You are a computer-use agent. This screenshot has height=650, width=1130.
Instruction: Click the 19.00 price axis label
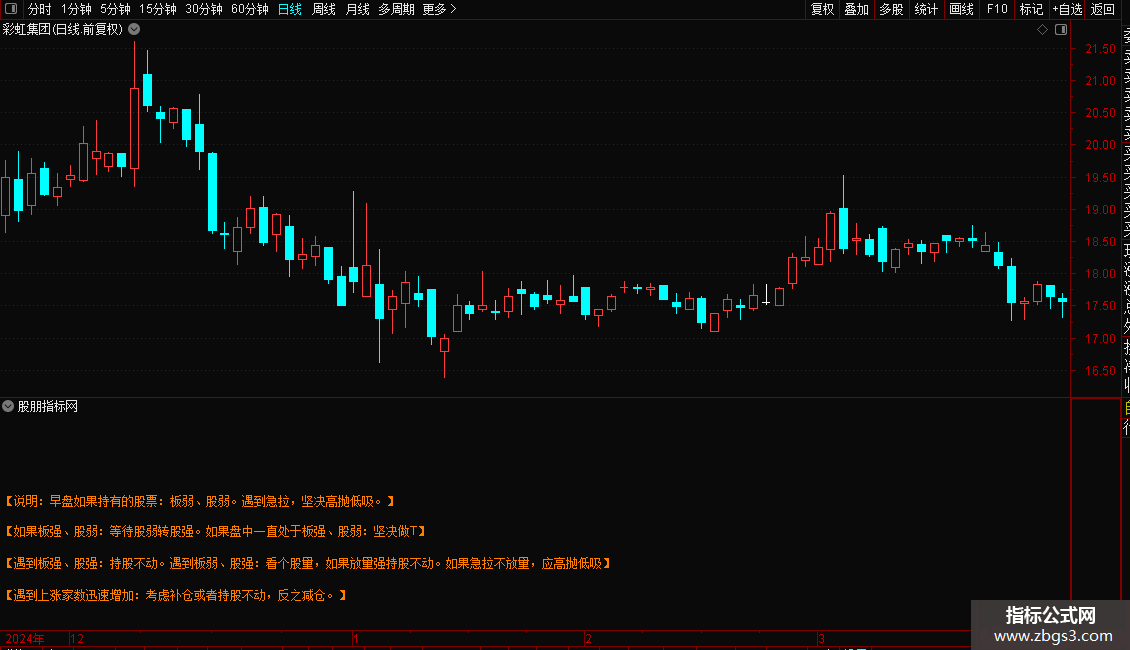click(x=1100, y=210)
